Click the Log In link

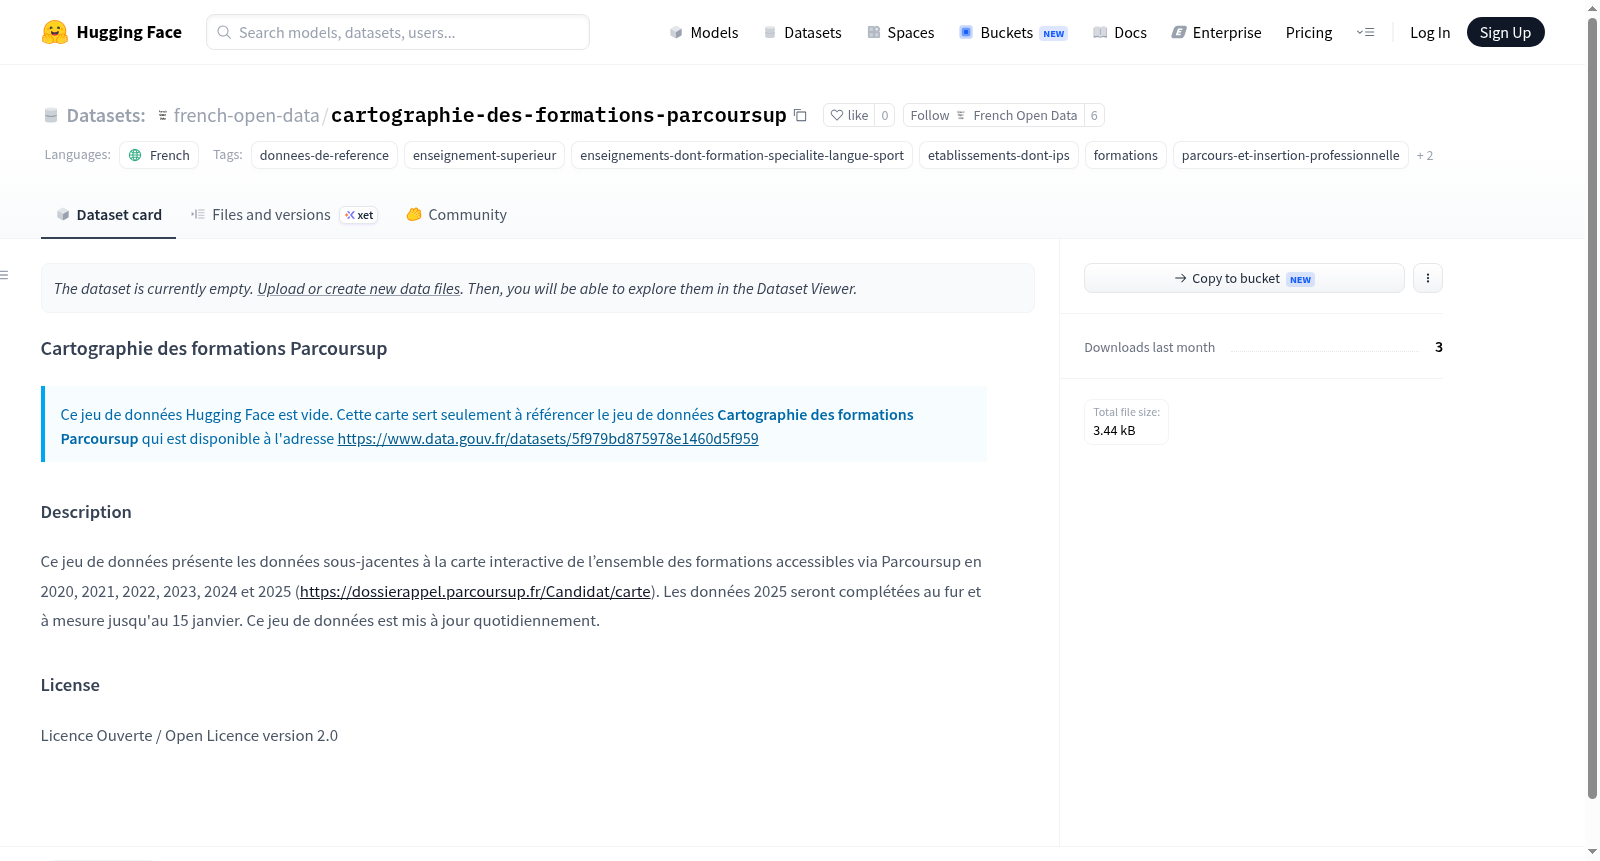point(1430,32)
